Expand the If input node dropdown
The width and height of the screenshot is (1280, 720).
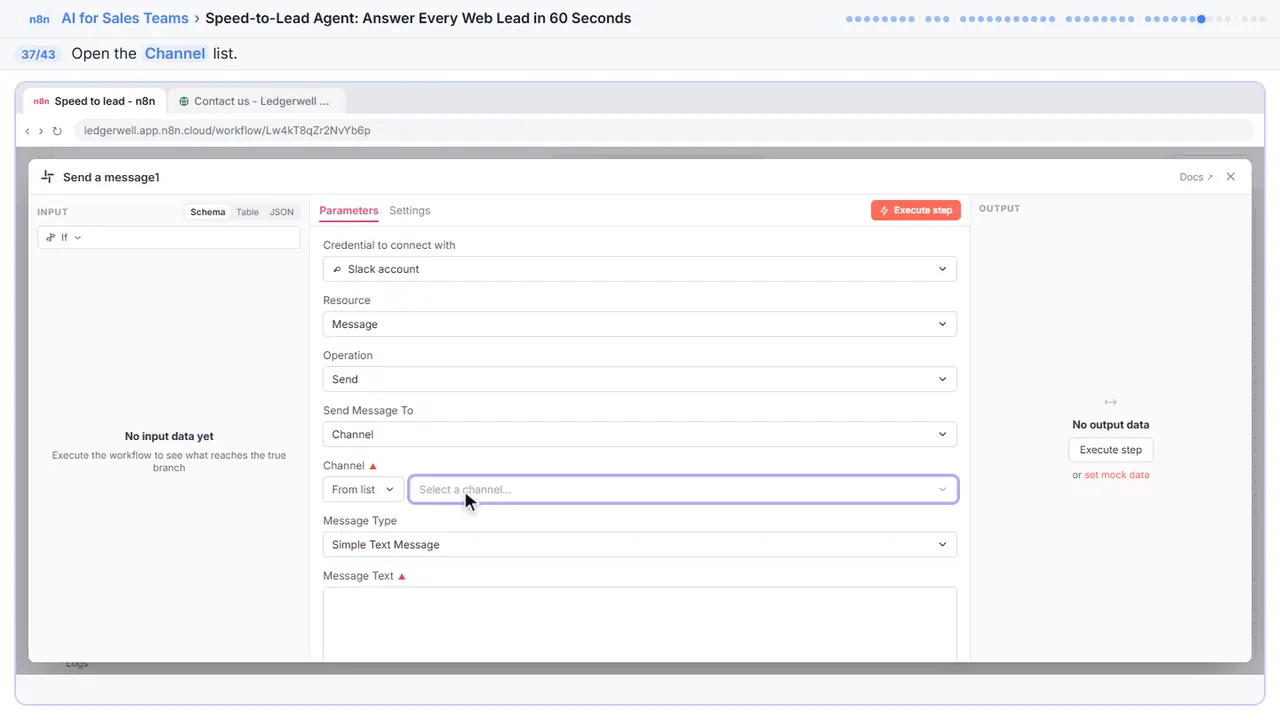coord(168,237)
